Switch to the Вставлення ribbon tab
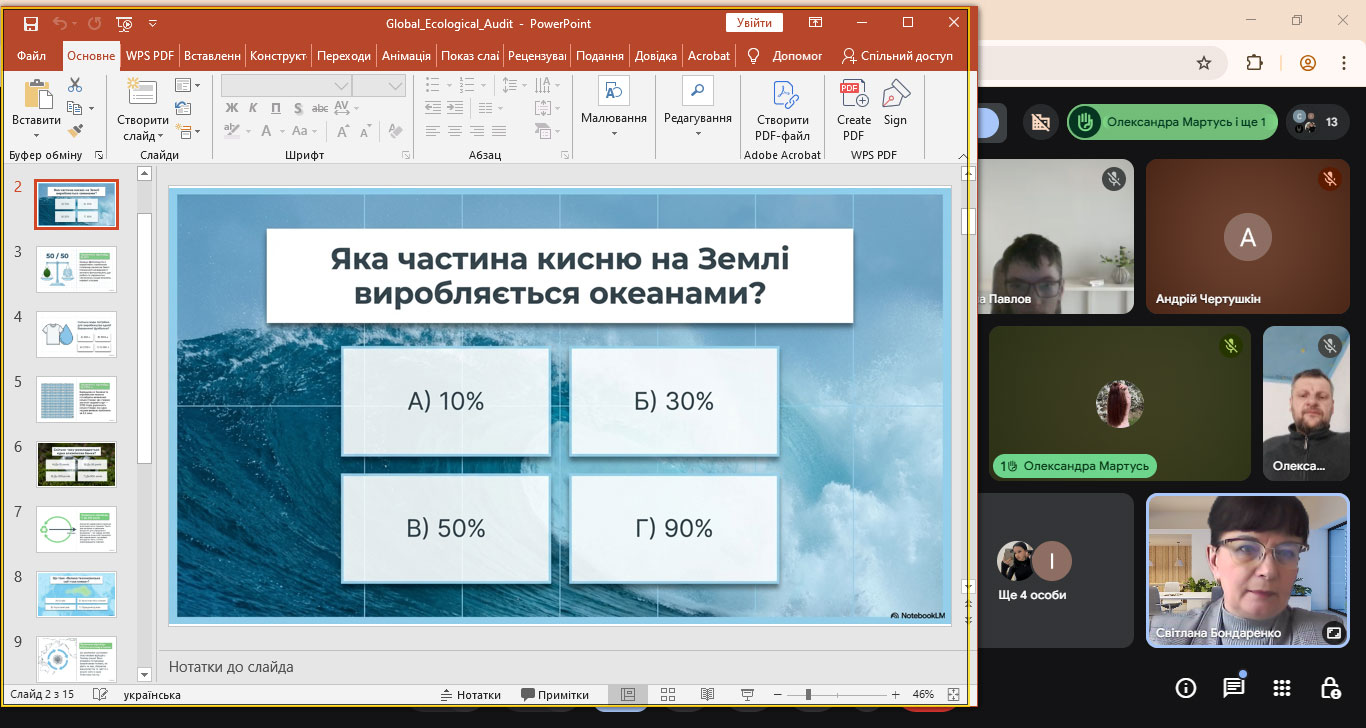The width and height of the screenshot is (1366, 728). [x=213, y=56]
